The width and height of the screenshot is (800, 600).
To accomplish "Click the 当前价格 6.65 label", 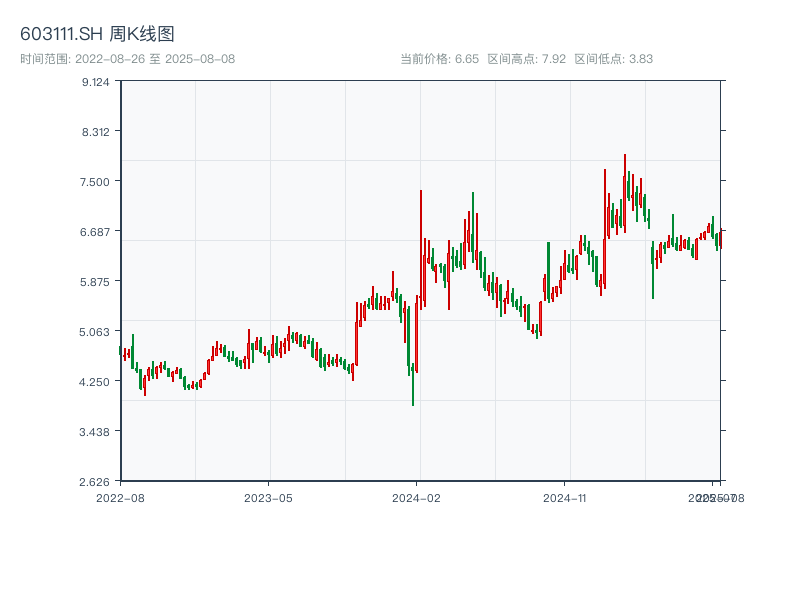I will coord(439,59).
